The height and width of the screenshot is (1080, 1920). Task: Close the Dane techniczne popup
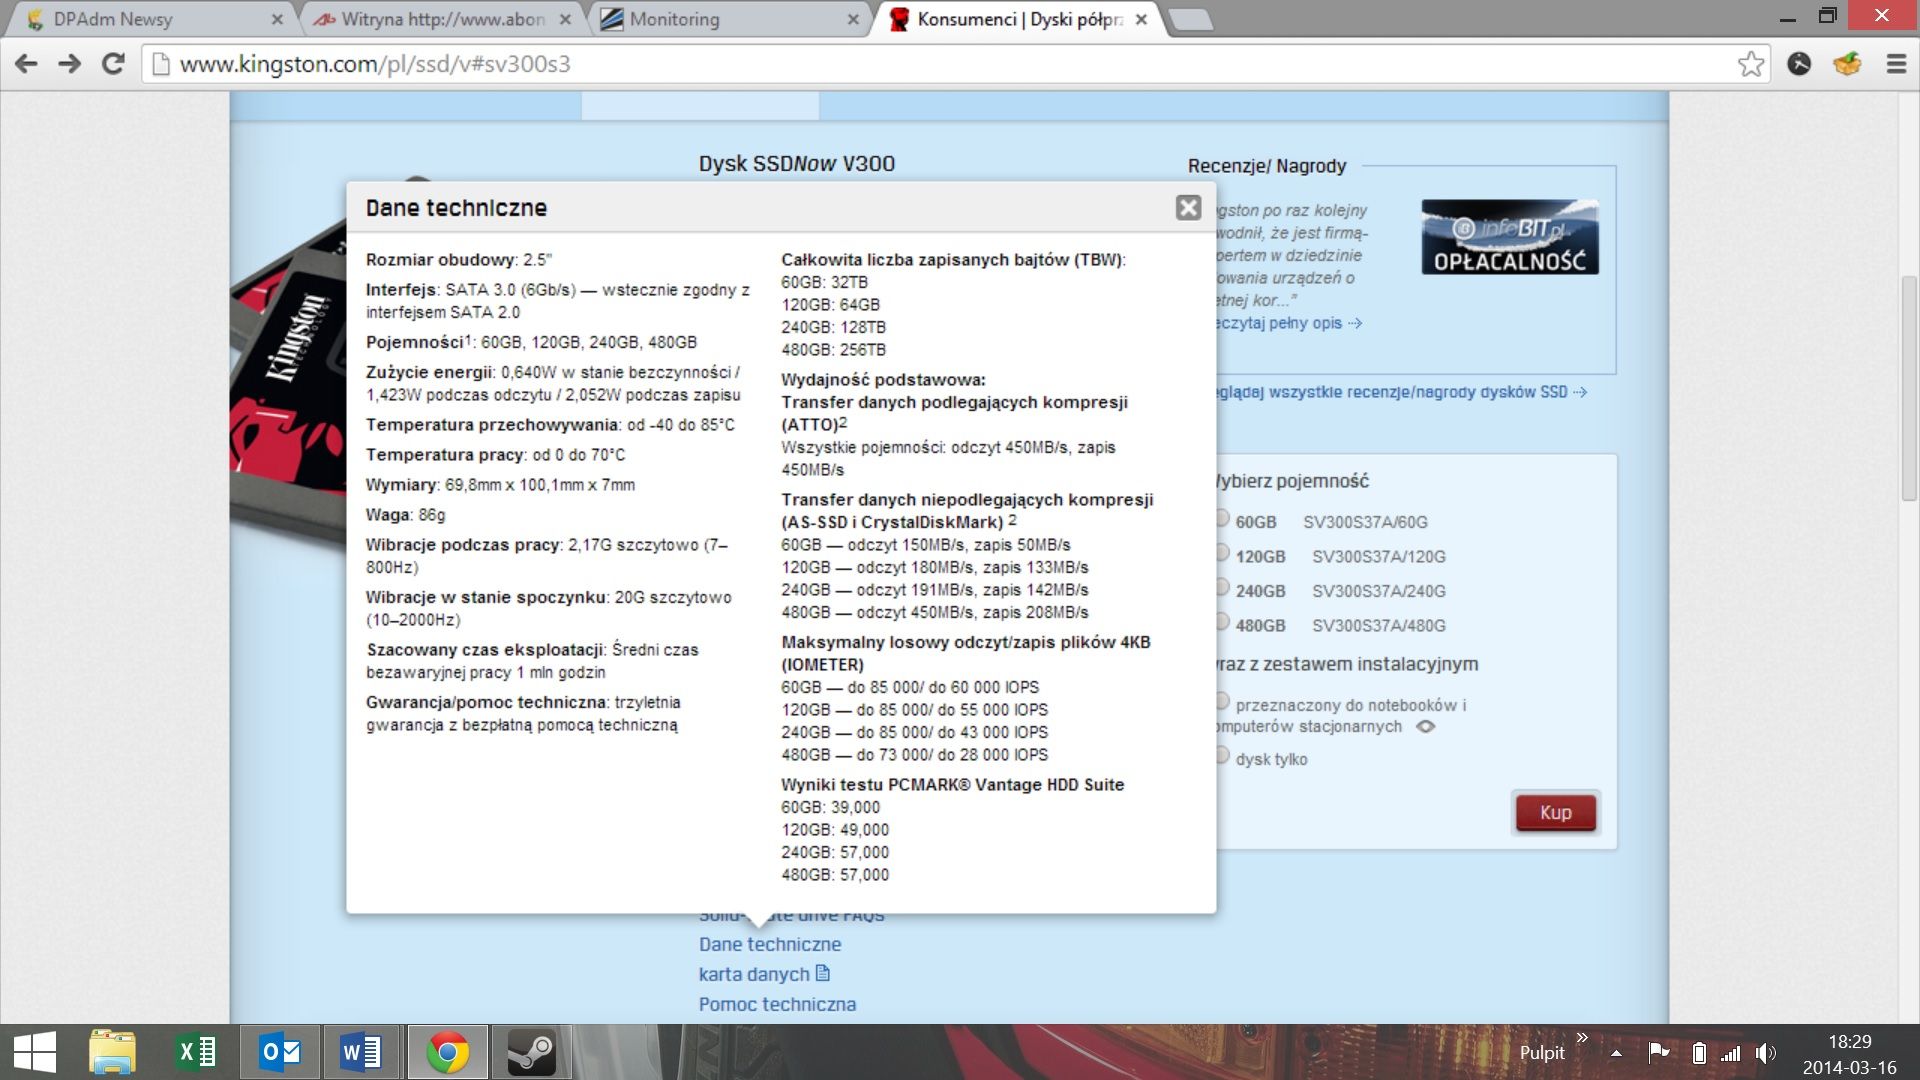click(x=1188, y=207)
